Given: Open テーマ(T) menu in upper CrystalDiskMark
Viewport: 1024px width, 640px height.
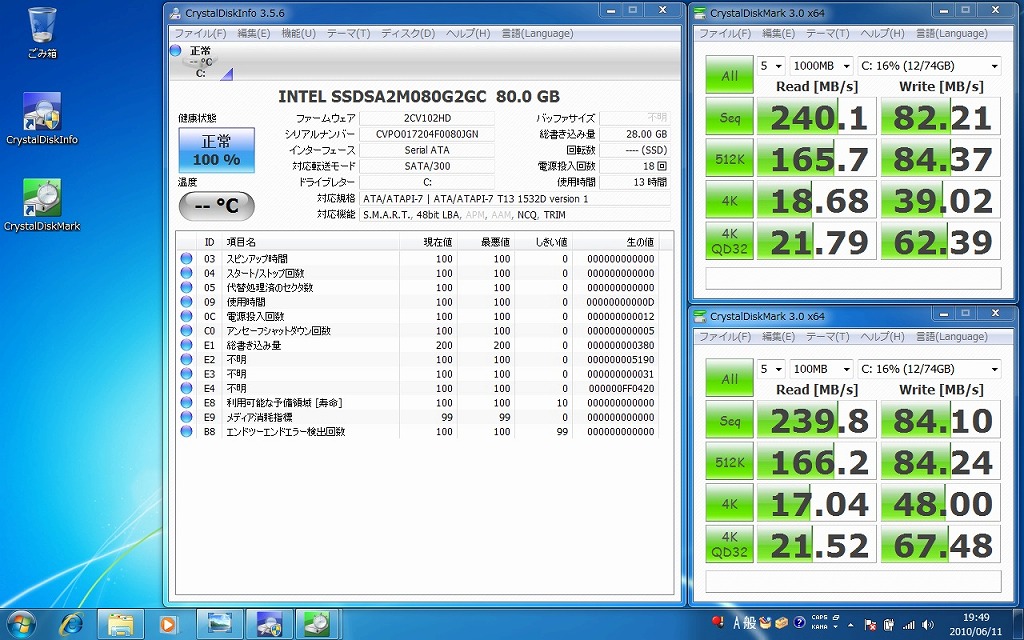Looking at the screenshot, I should [827, 33].
